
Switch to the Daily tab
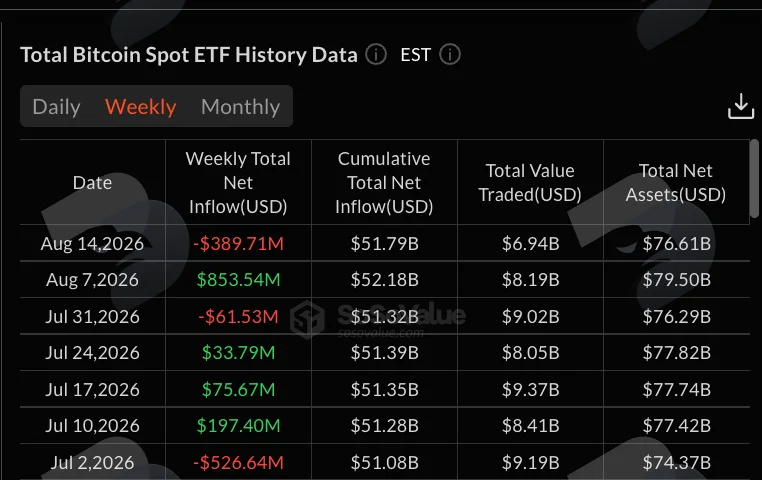pyautogui.click(x=56, y=106)
